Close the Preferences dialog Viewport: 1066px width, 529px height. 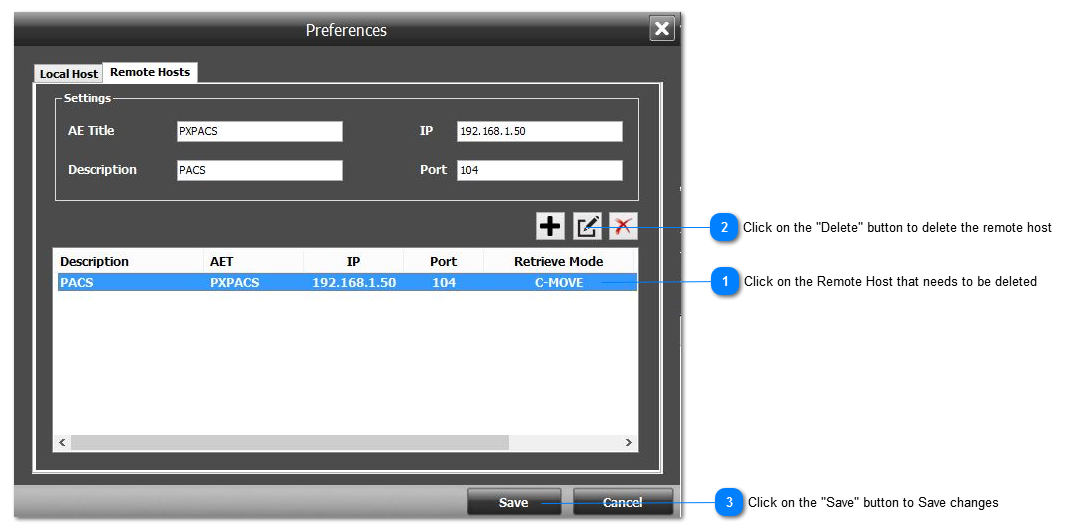[x=662, y=29]
